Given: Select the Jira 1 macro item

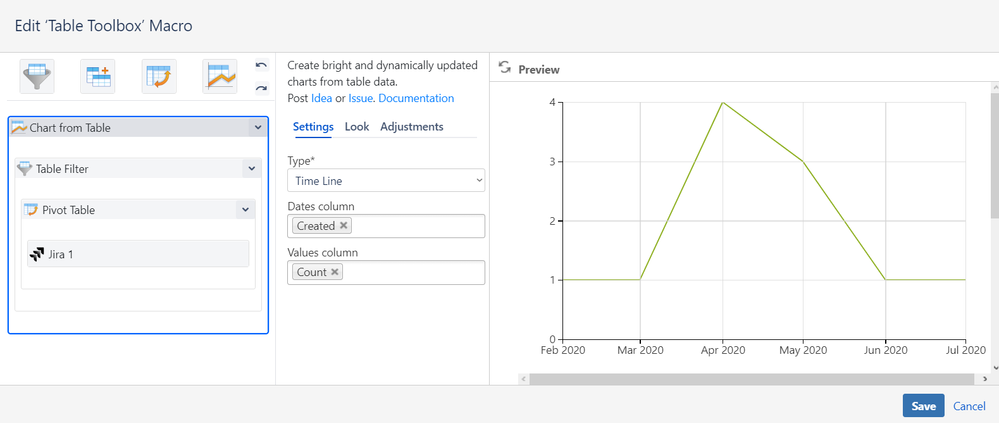Looking at the screenshot, I should pos(138,254).
